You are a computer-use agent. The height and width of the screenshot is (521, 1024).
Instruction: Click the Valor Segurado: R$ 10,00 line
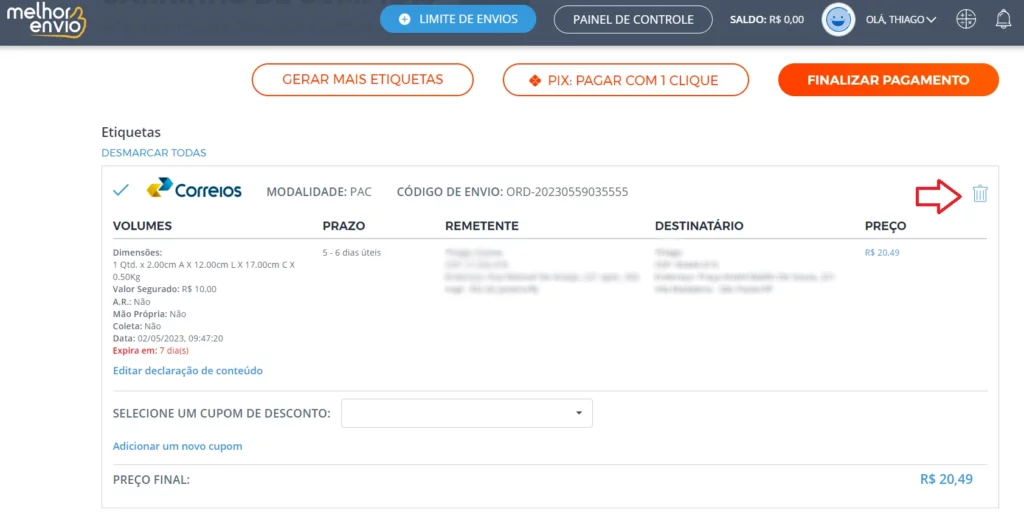coord(165,289)
